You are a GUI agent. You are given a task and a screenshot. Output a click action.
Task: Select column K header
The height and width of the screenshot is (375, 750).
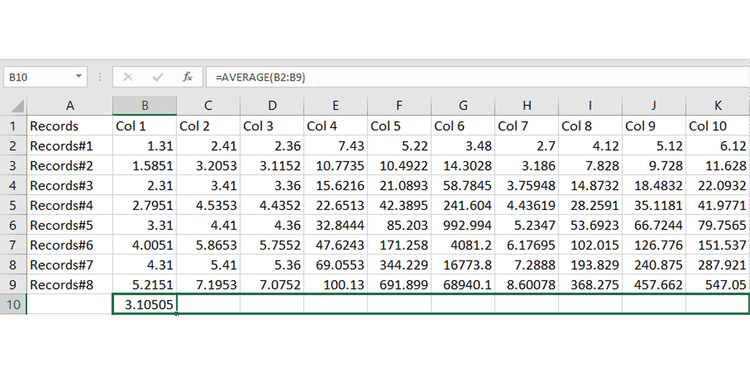point(717,106)
